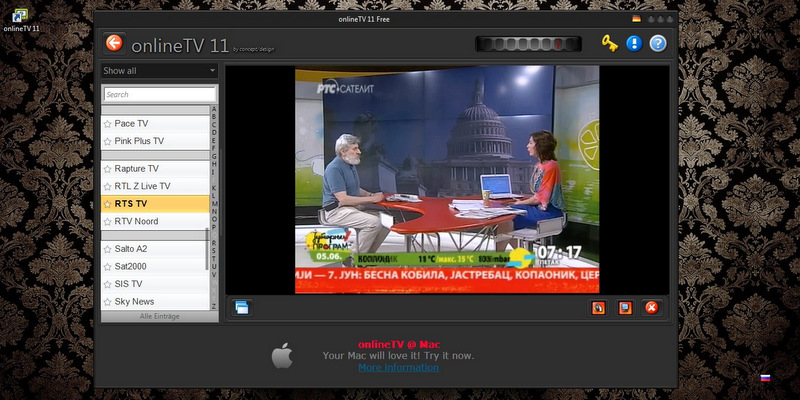Play the Rapture TV channel

(155, 169)
